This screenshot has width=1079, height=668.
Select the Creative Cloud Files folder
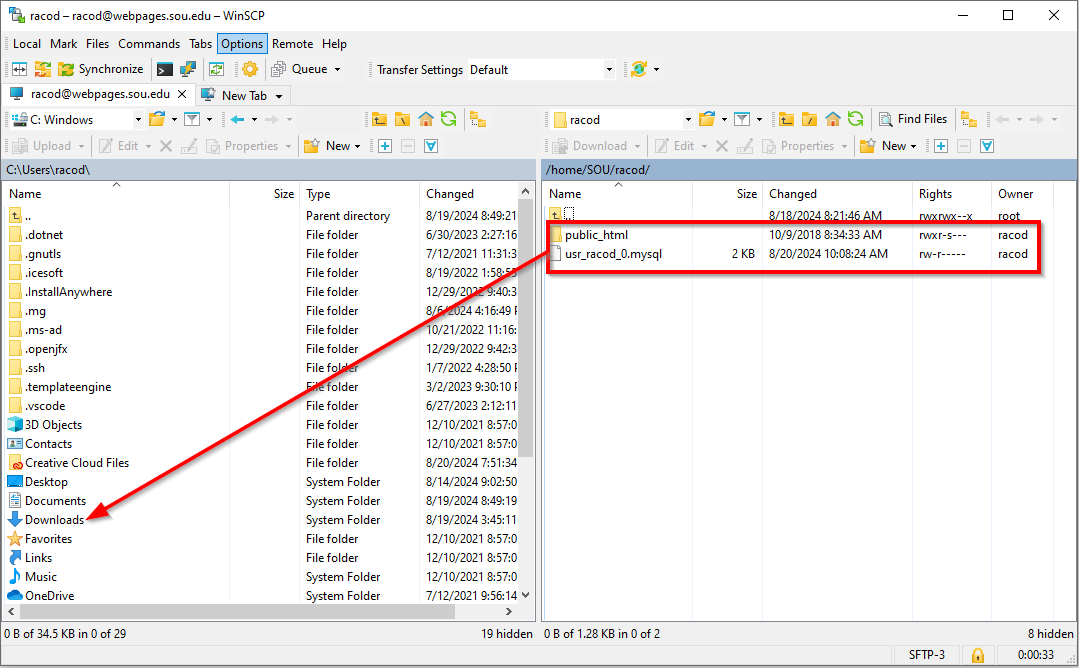[77, 463]
